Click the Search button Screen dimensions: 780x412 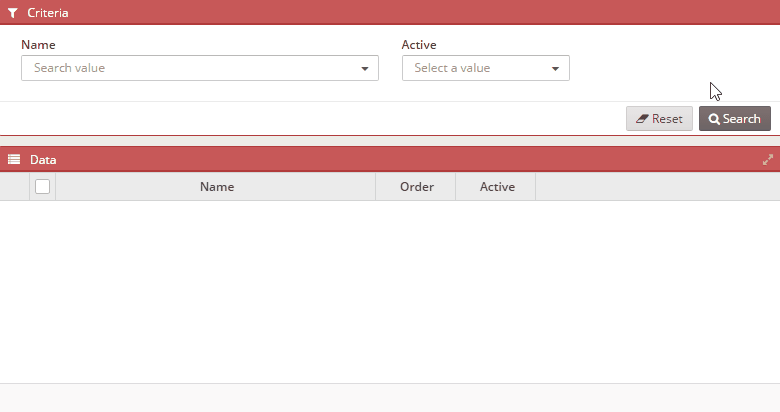coord(735,118)
